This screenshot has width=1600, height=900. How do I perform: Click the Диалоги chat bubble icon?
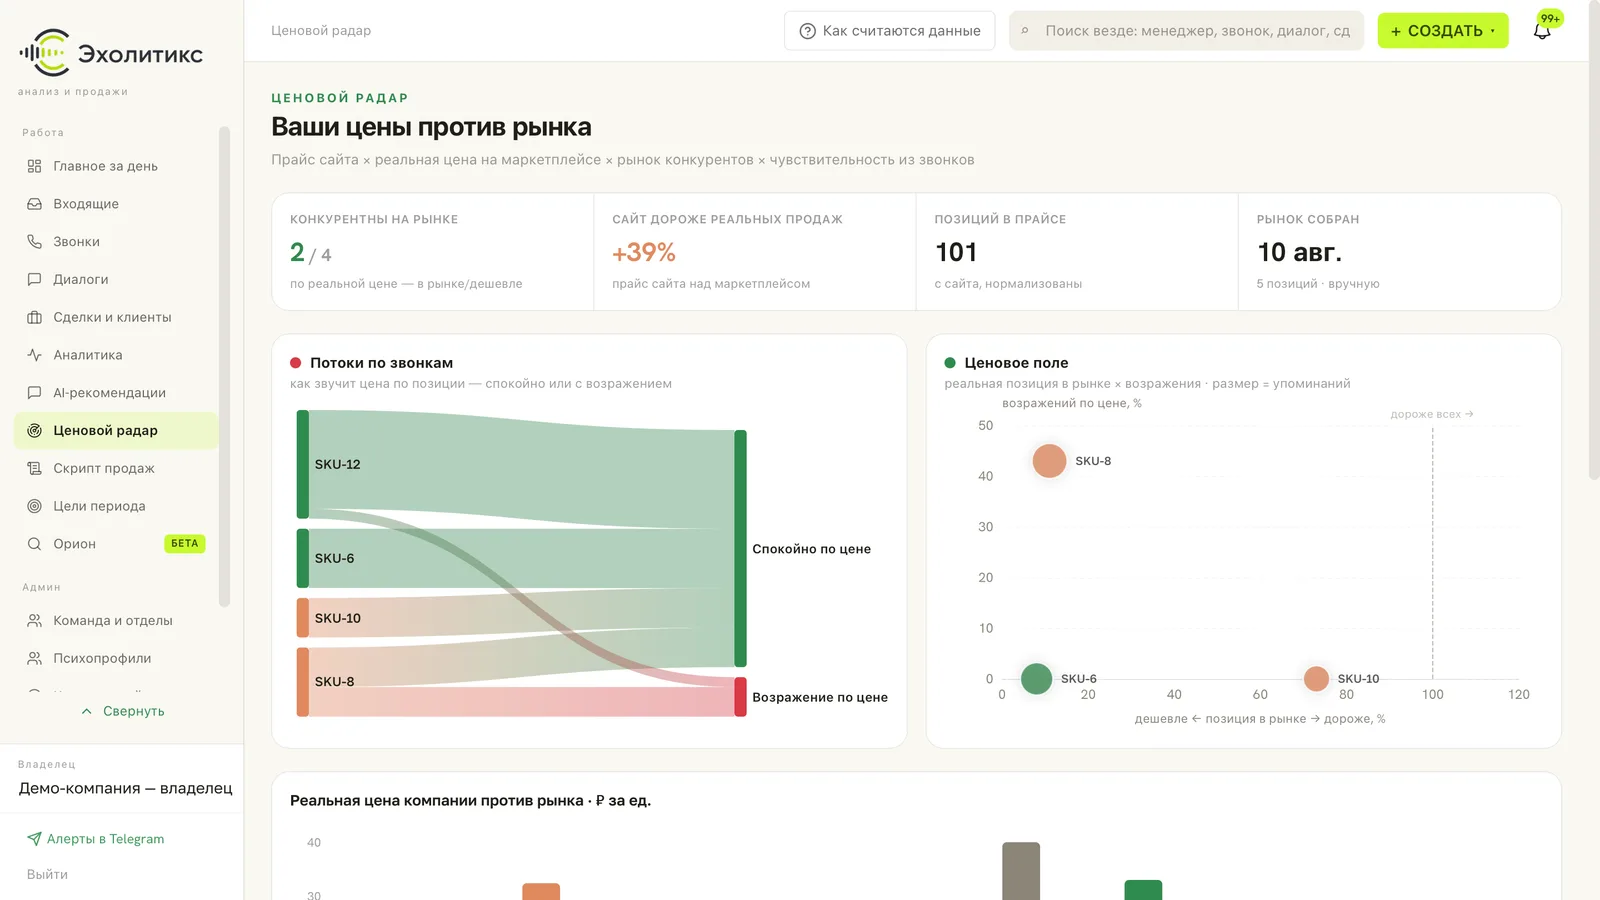tap(34, 280)
